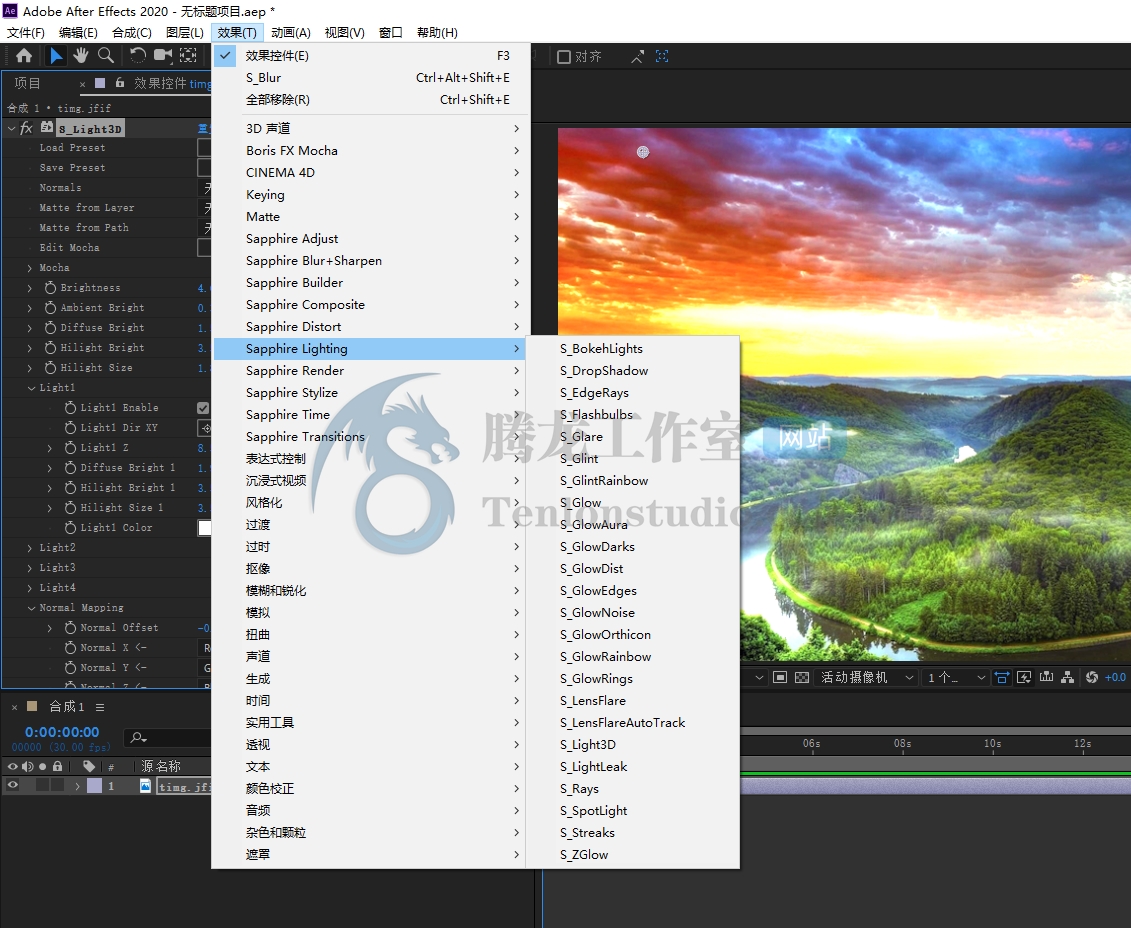This screenshot has height=928, width=1131.
Task: Click the timeline layer search field
Action: (x=167, y=738)
